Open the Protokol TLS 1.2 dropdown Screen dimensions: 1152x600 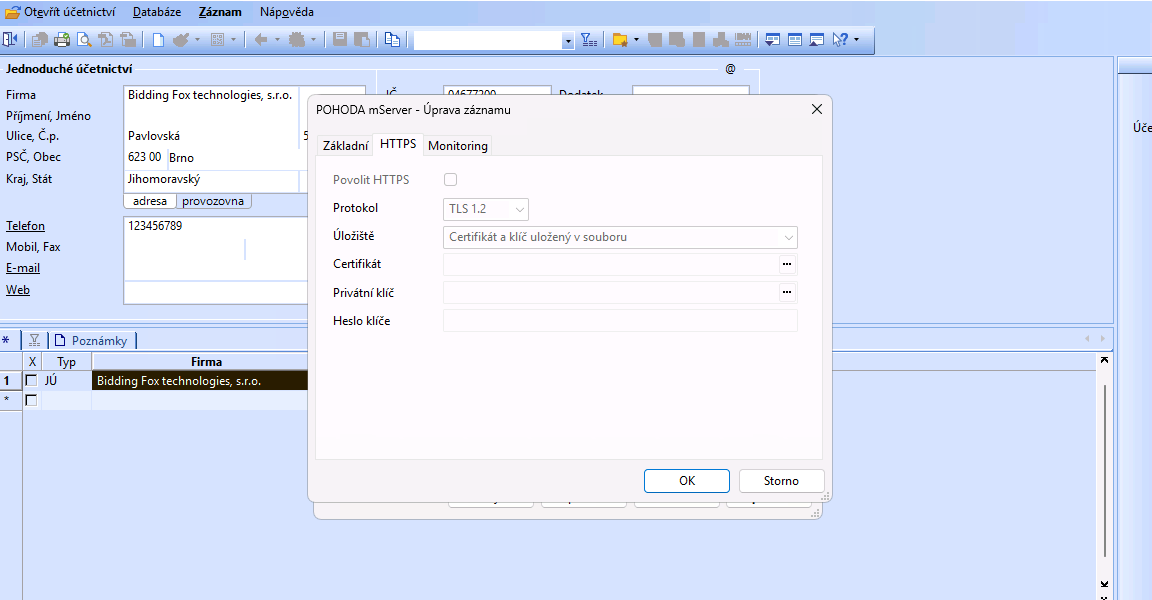pos(487,209)
